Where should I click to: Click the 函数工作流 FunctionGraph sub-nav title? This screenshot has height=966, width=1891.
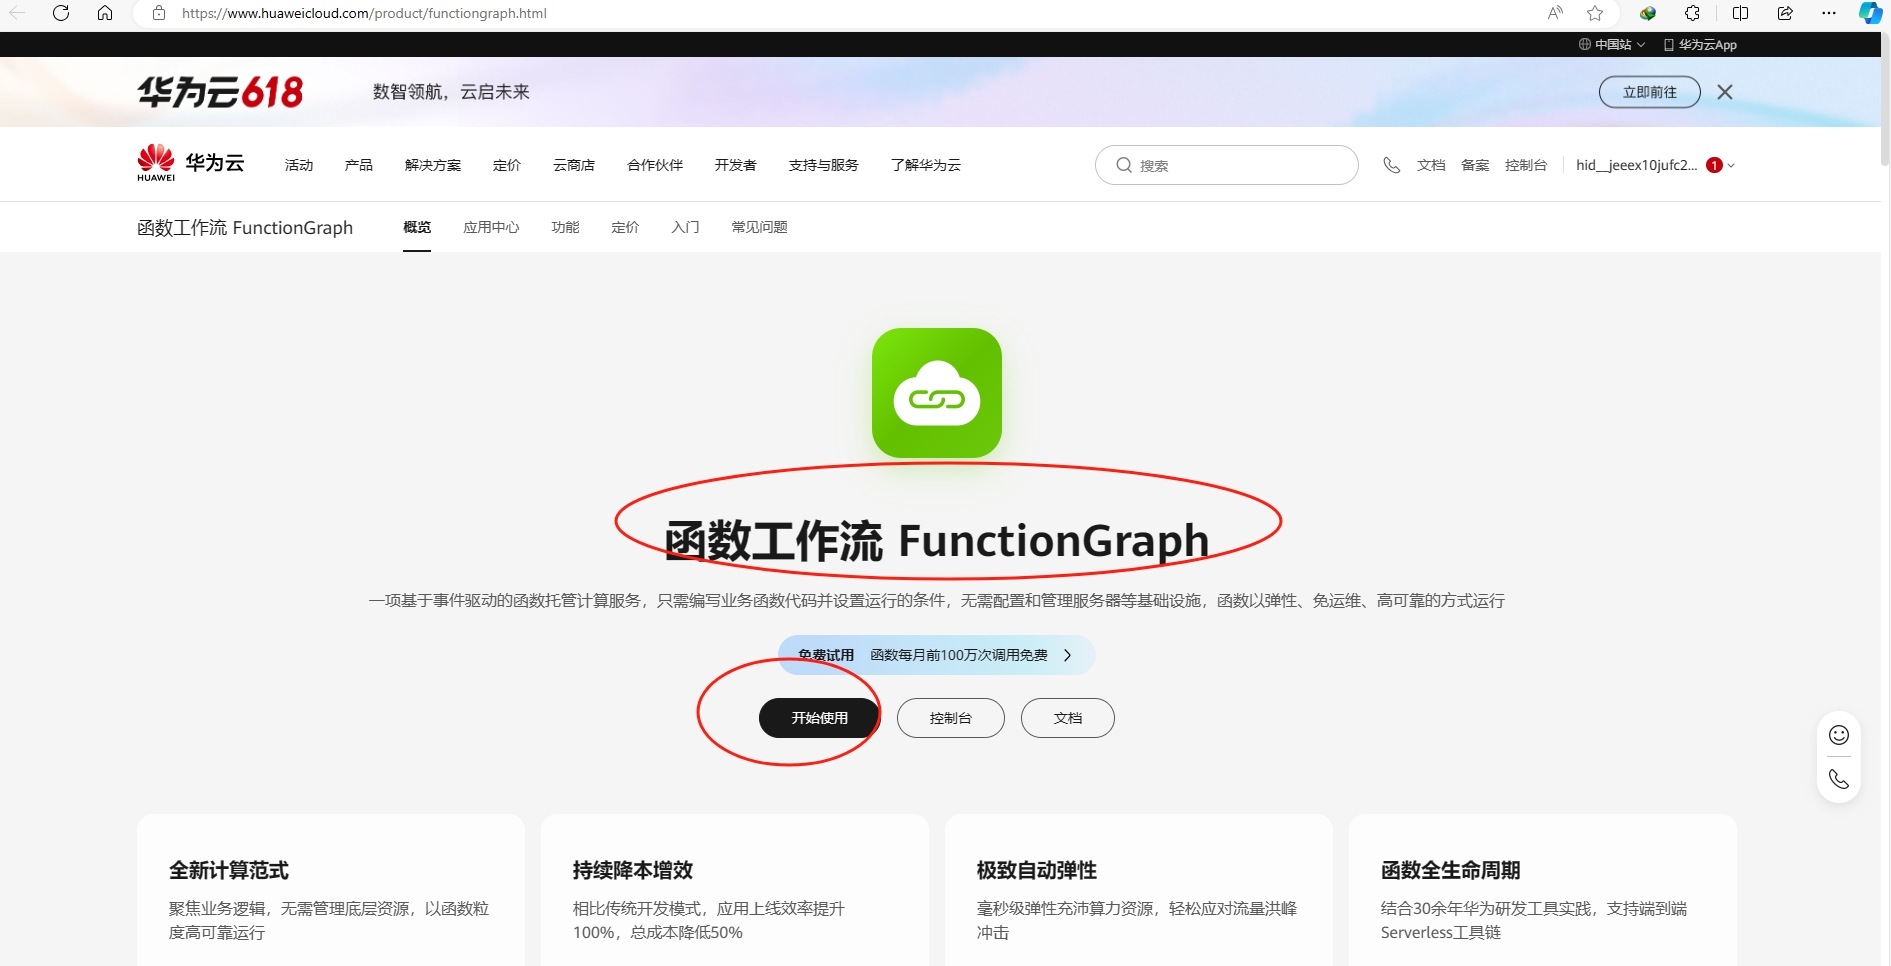coord(245,227)
